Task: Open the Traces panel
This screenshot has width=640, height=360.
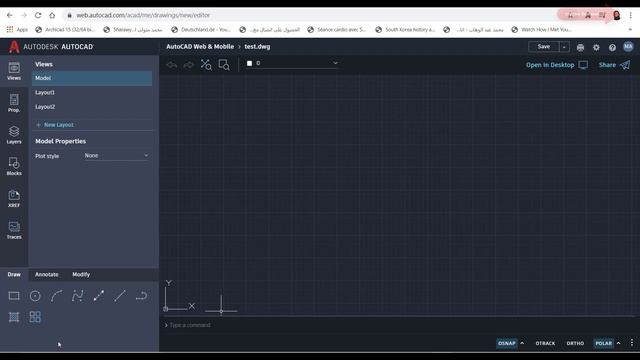Action: pos(14,230)
